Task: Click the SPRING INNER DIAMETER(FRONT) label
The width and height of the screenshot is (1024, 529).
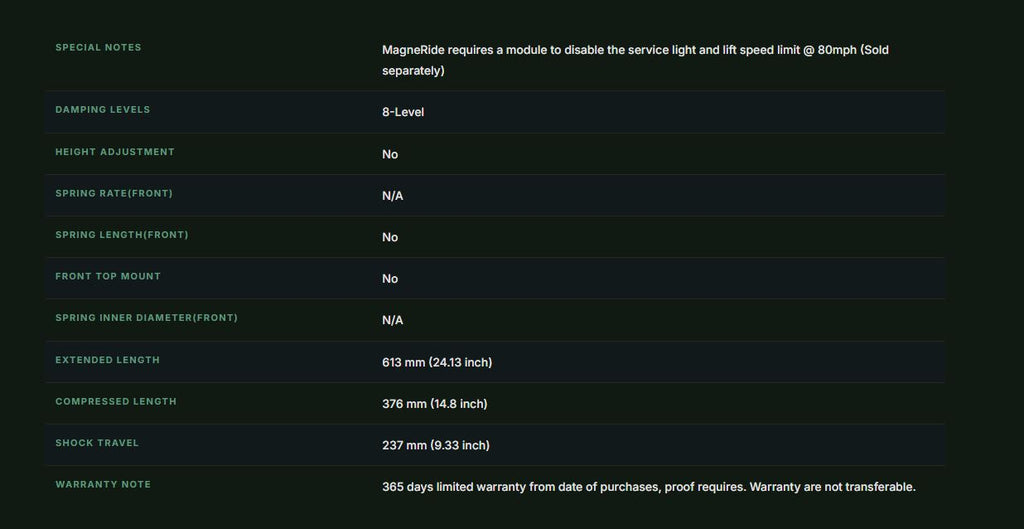Action: click(146, 317)
